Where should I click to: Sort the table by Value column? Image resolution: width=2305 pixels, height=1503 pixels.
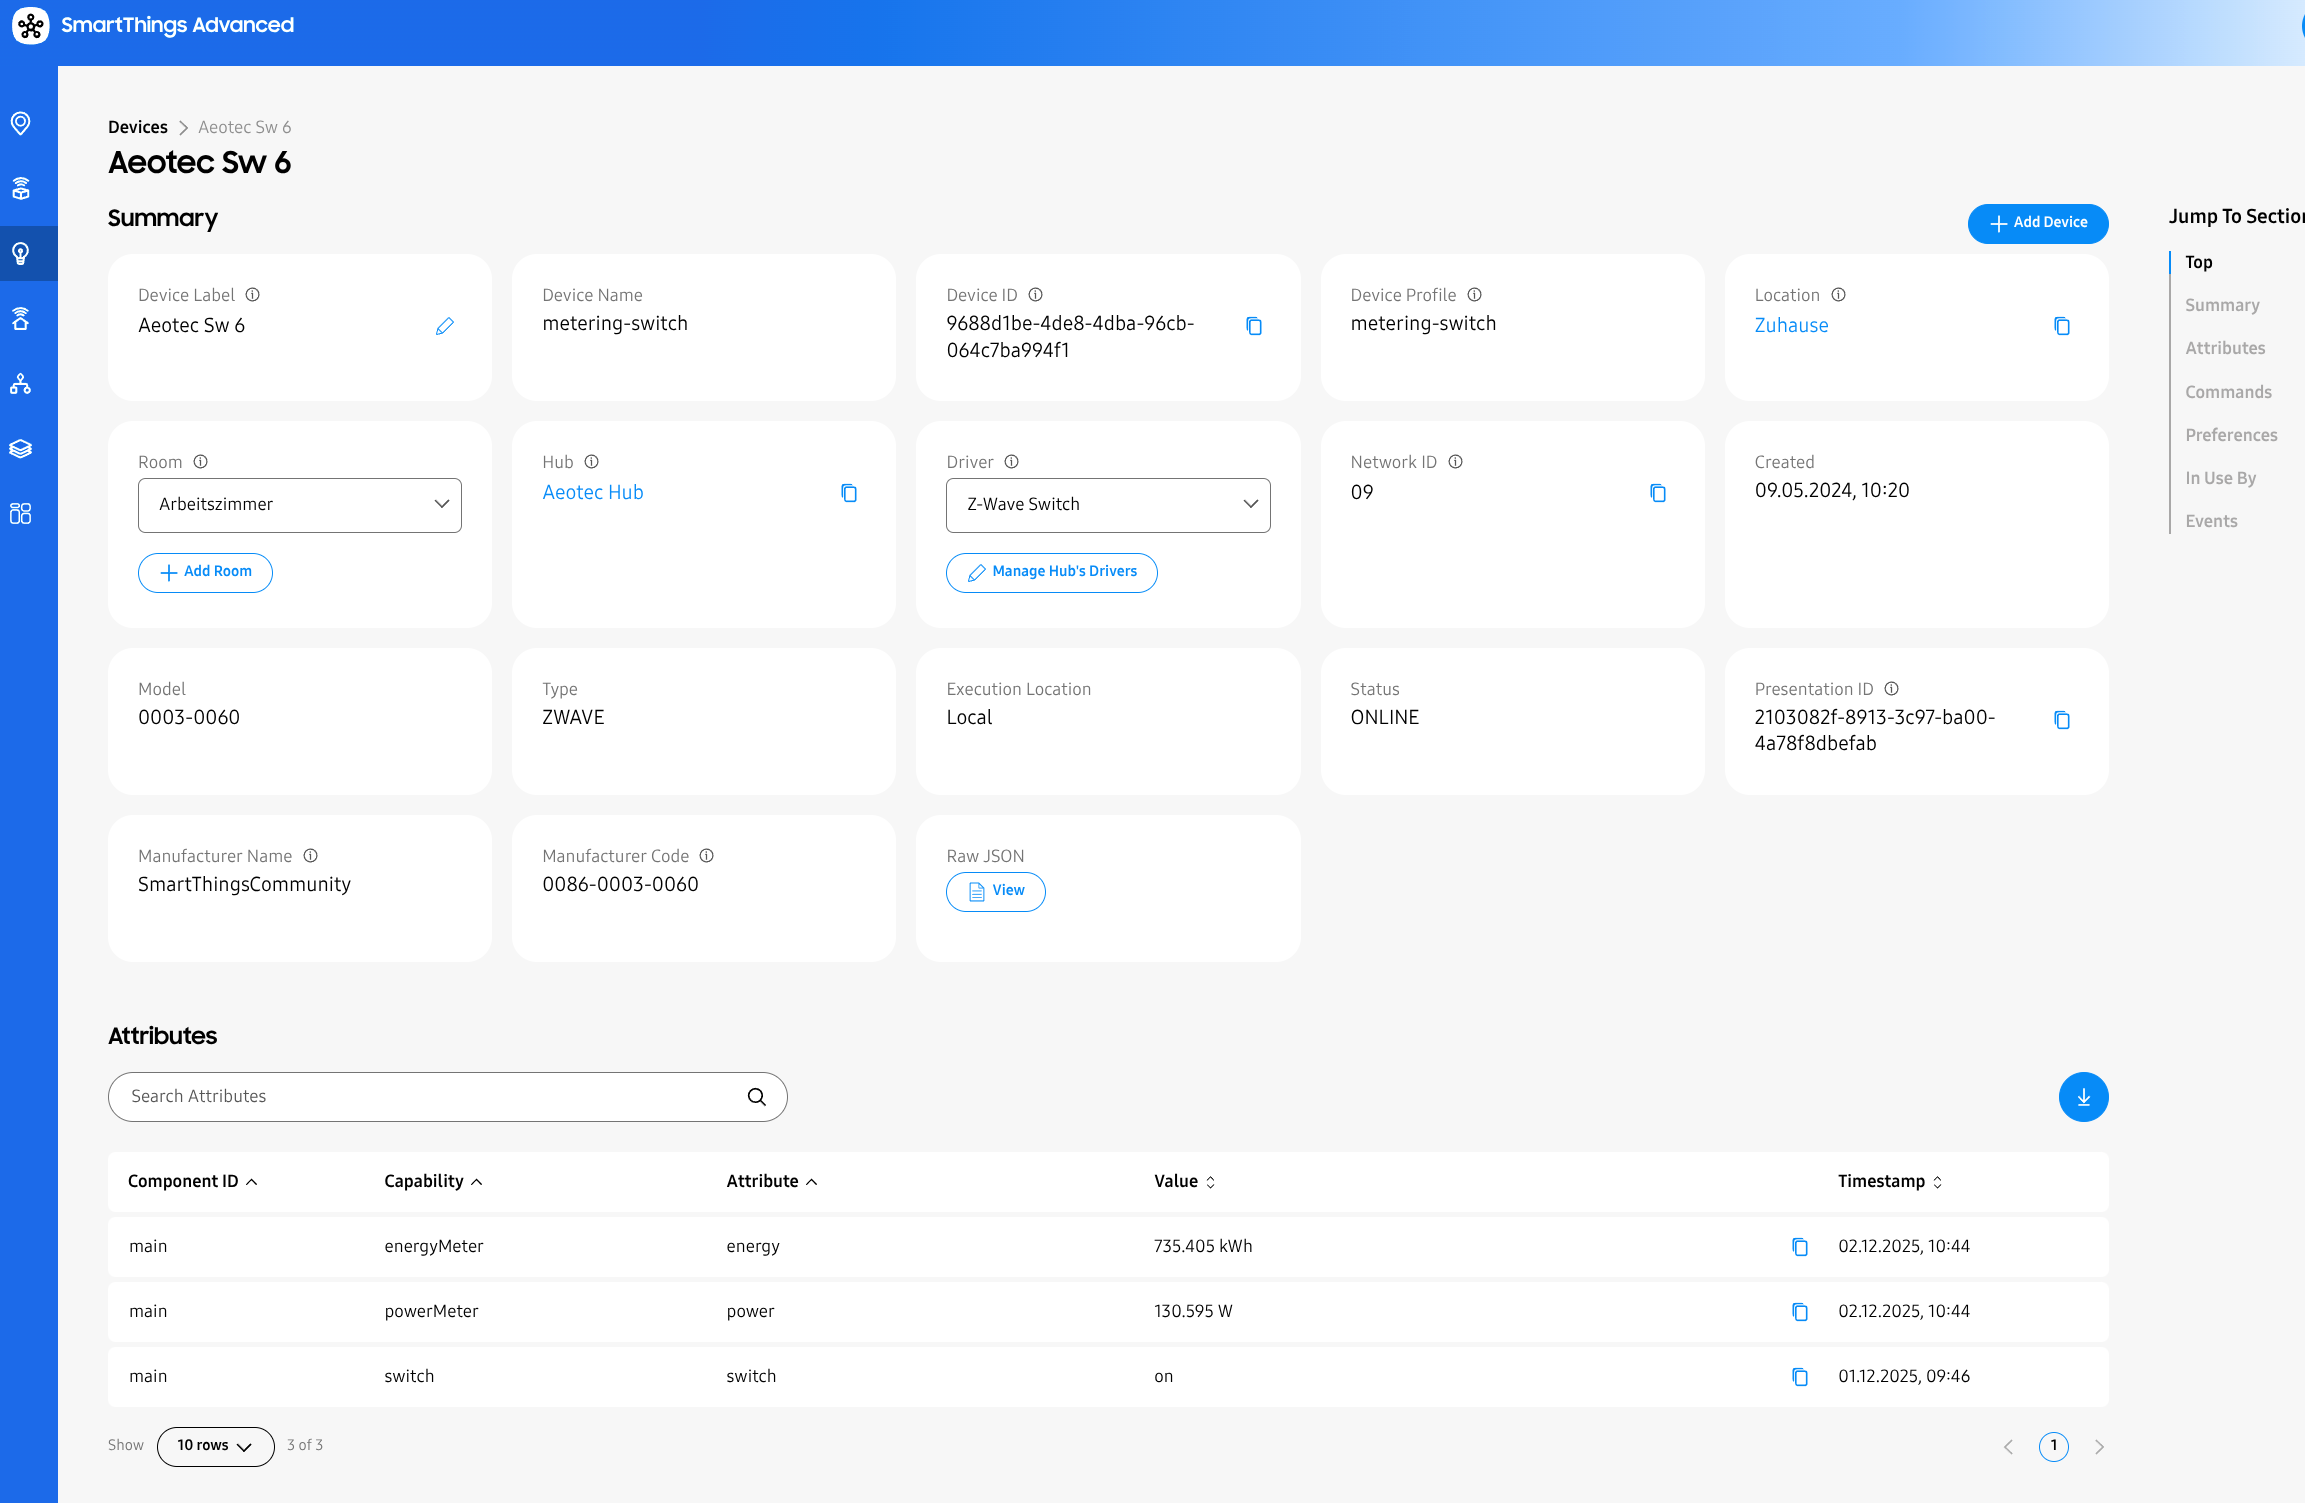click(1184, 1182)
